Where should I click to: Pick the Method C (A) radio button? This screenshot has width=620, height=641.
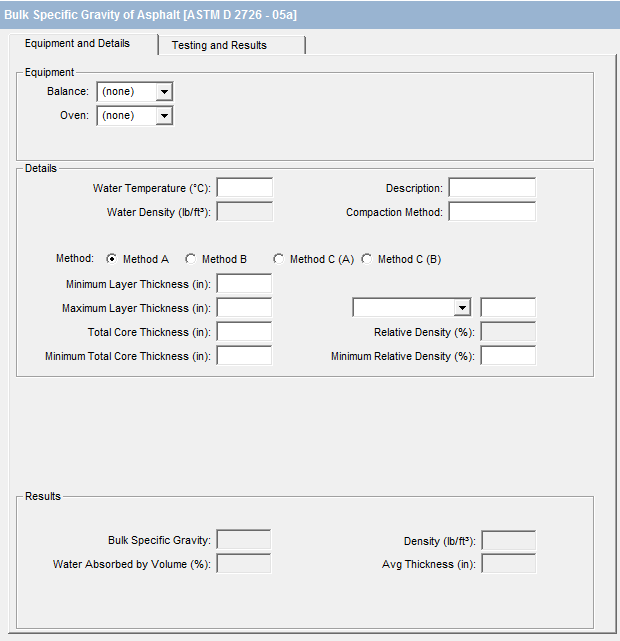(x=279, y=259)
